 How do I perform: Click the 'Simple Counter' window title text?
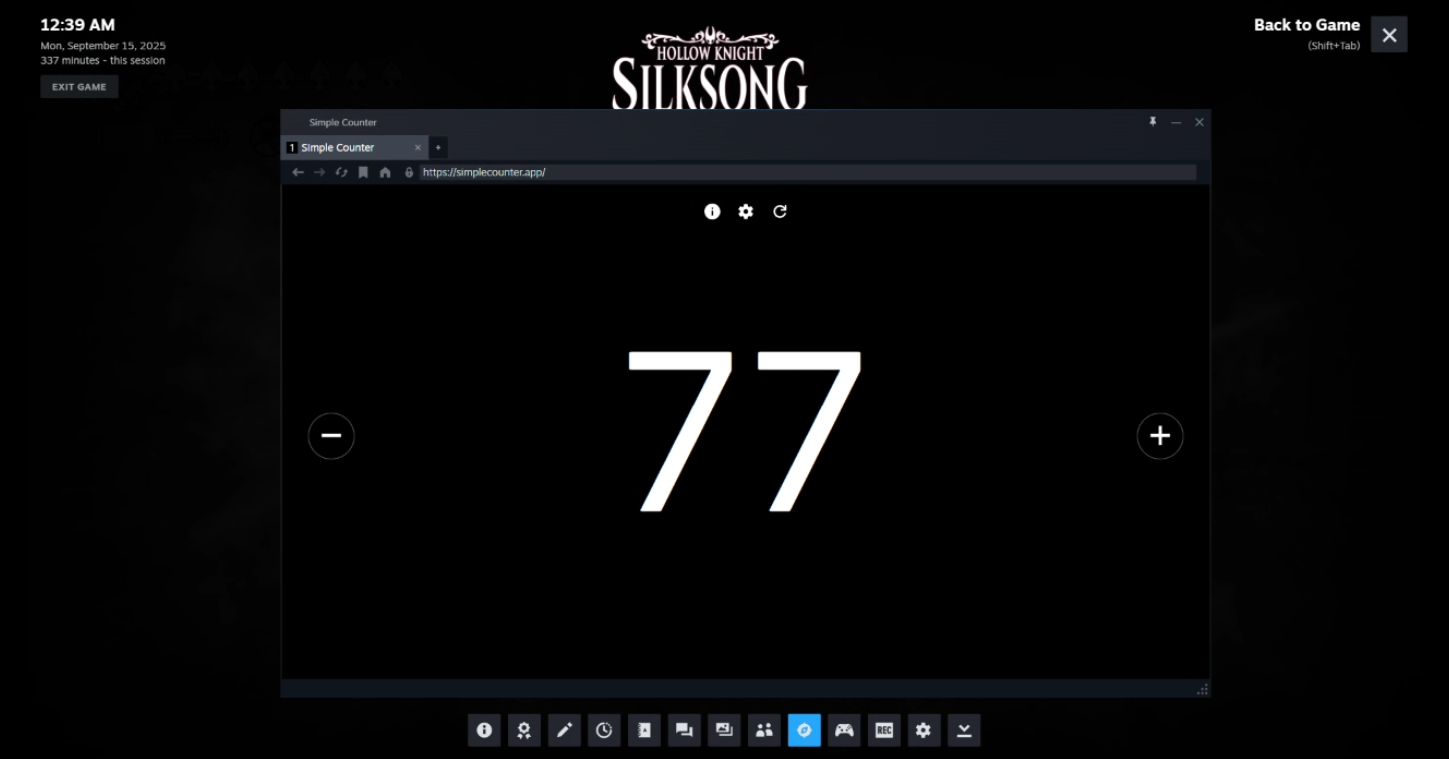[343, 123]
